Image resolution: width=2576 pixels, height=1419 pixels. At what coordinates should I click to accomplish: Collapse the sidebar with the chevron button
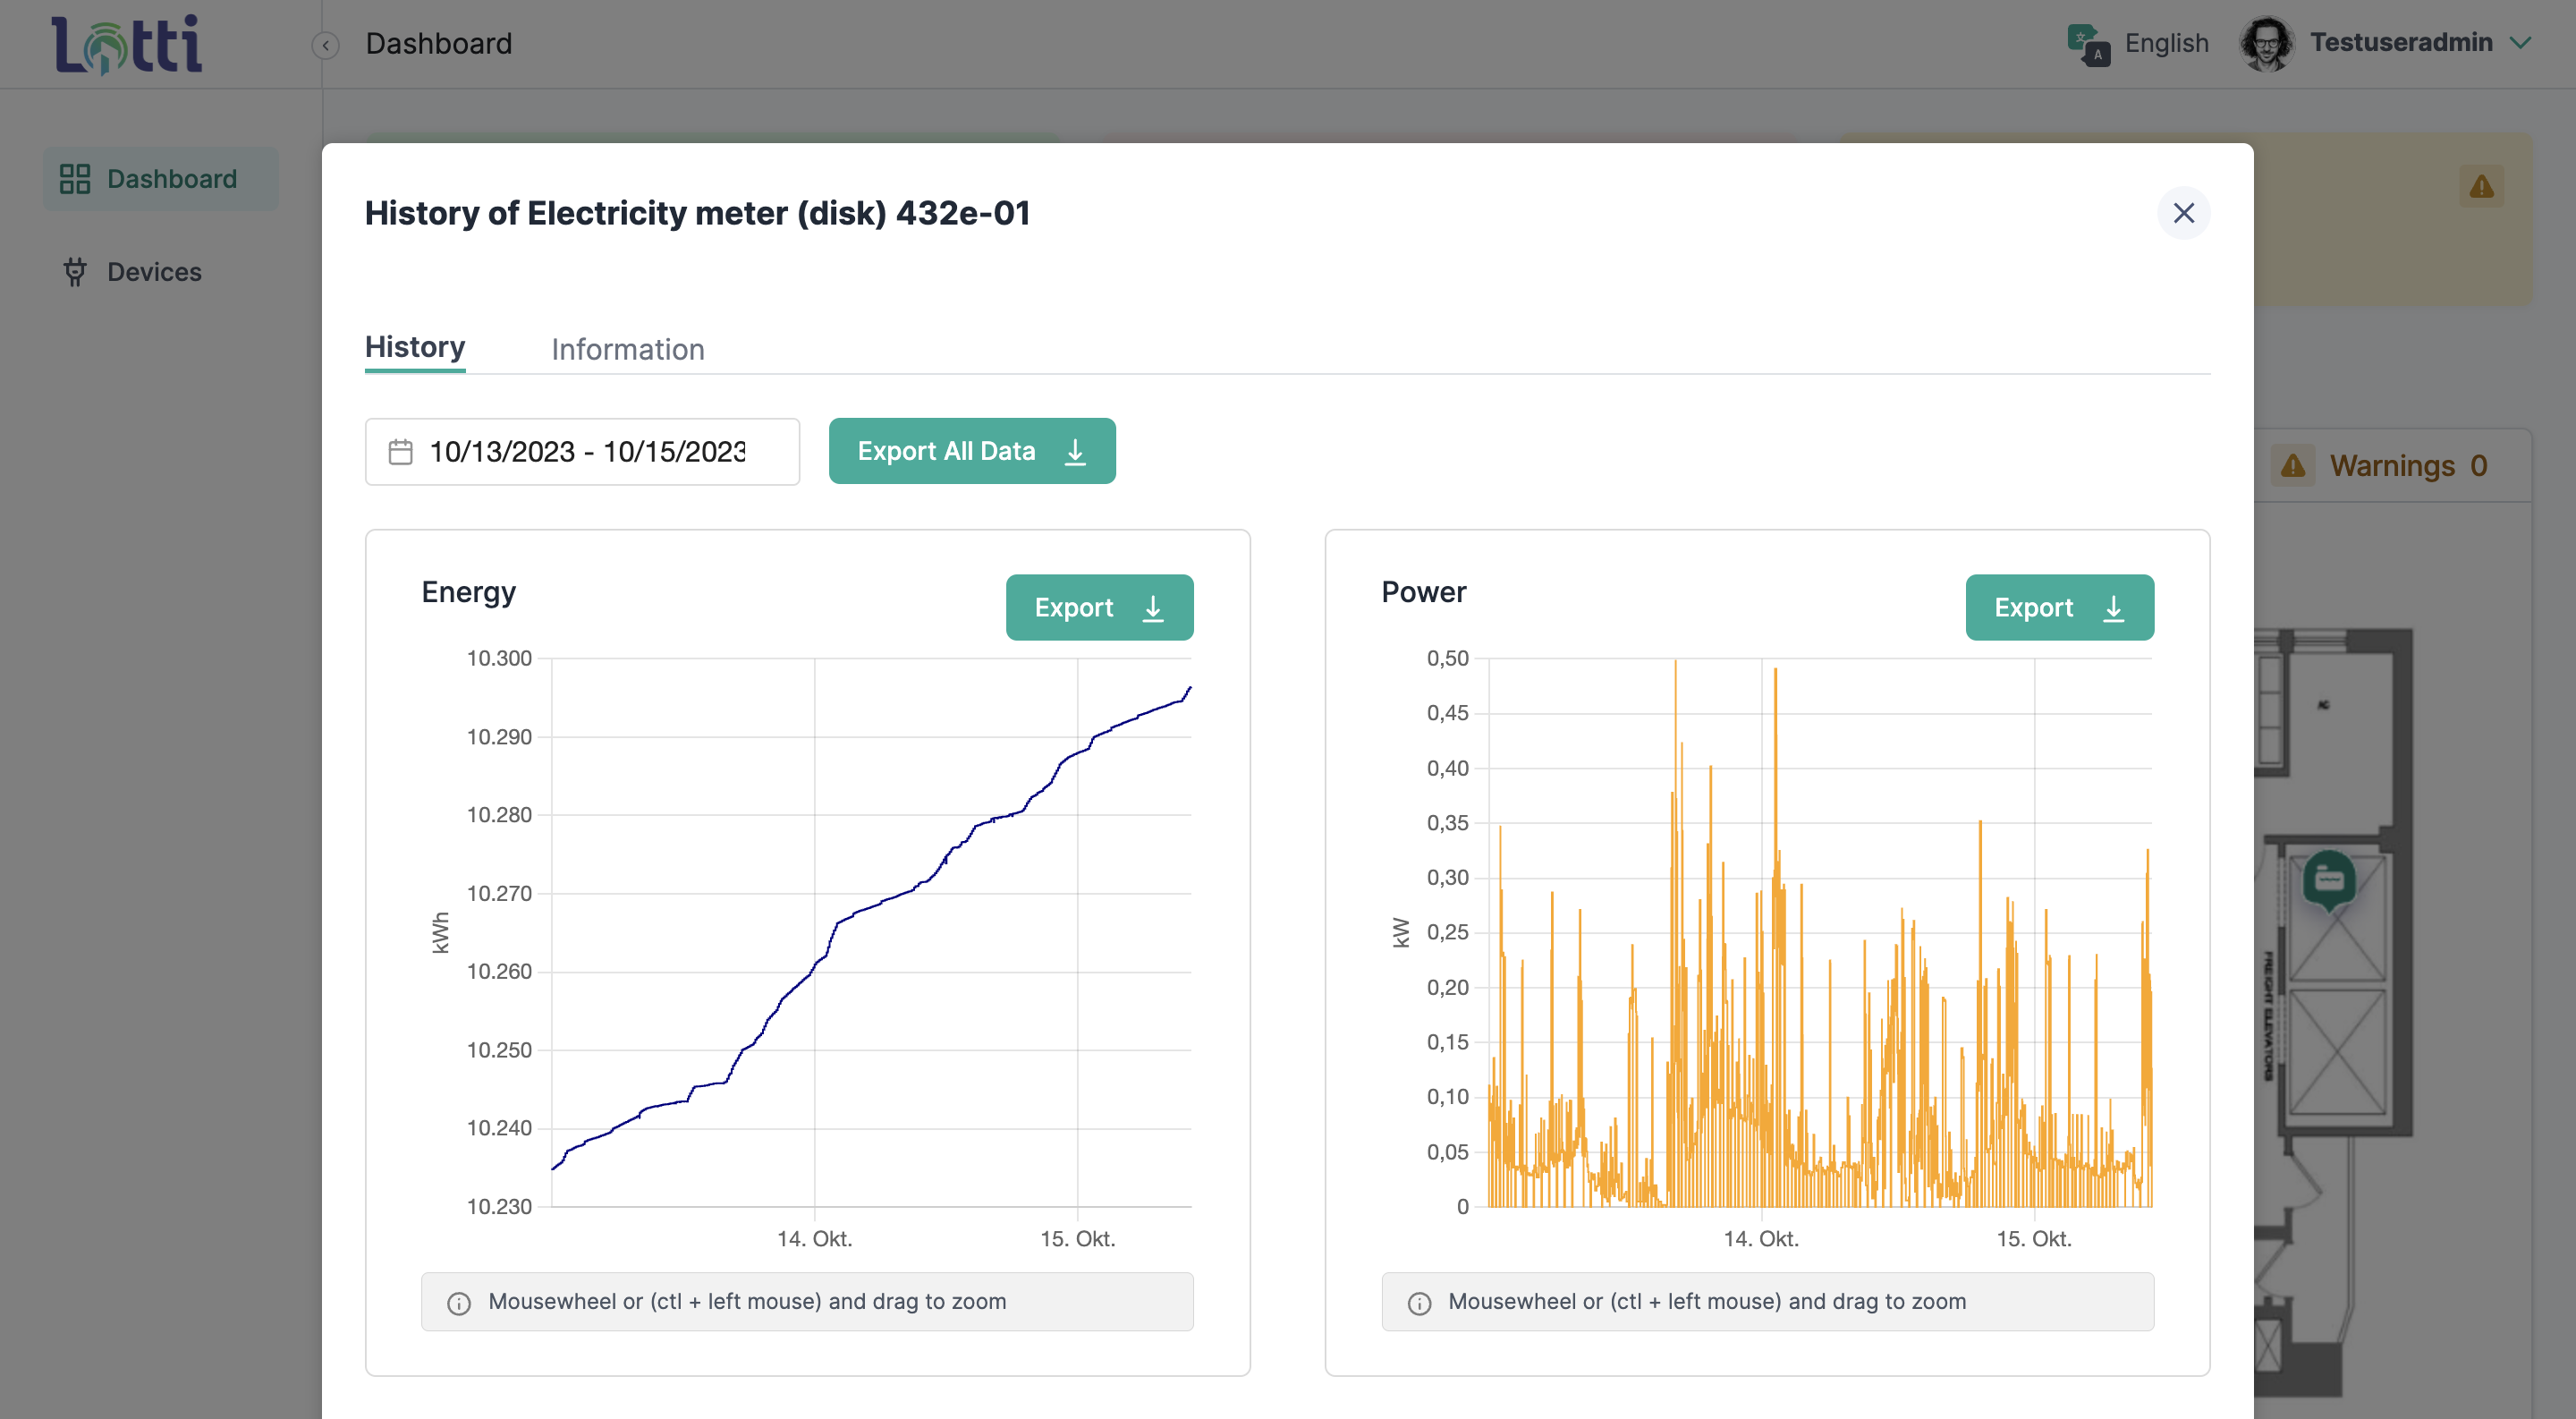(325, 45)
